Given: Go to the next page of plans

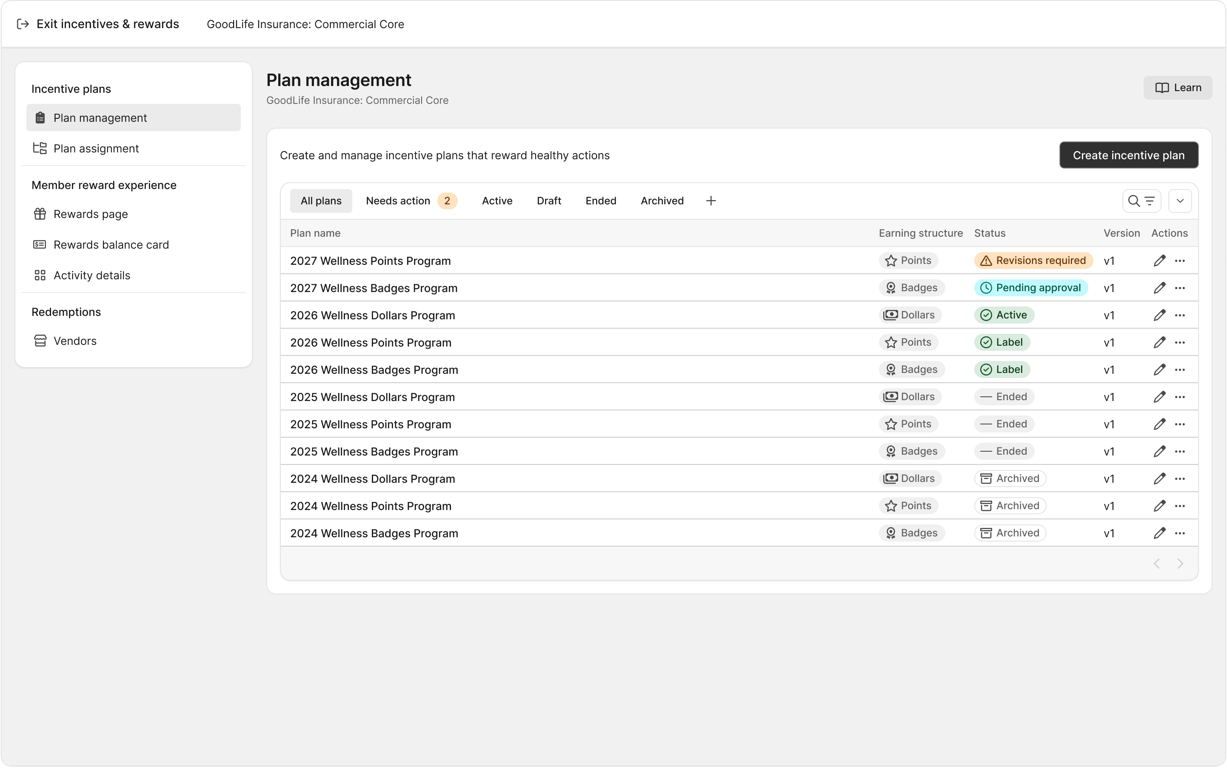Looking at the screenshot, I should point(1180,564).
